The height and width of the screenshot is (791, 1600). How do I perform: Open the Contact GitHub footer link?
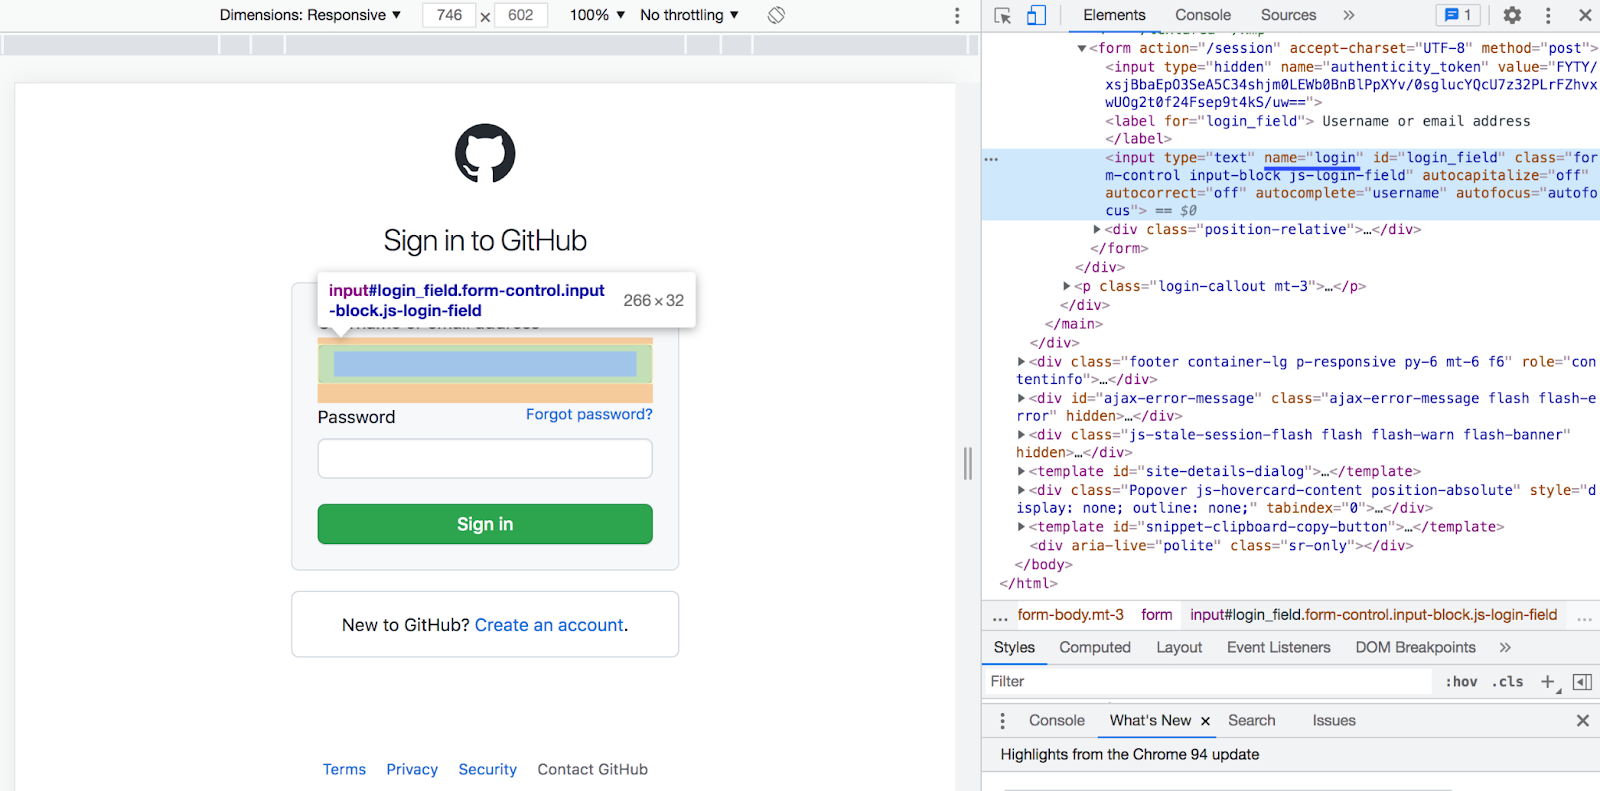(x=593, y=770)
